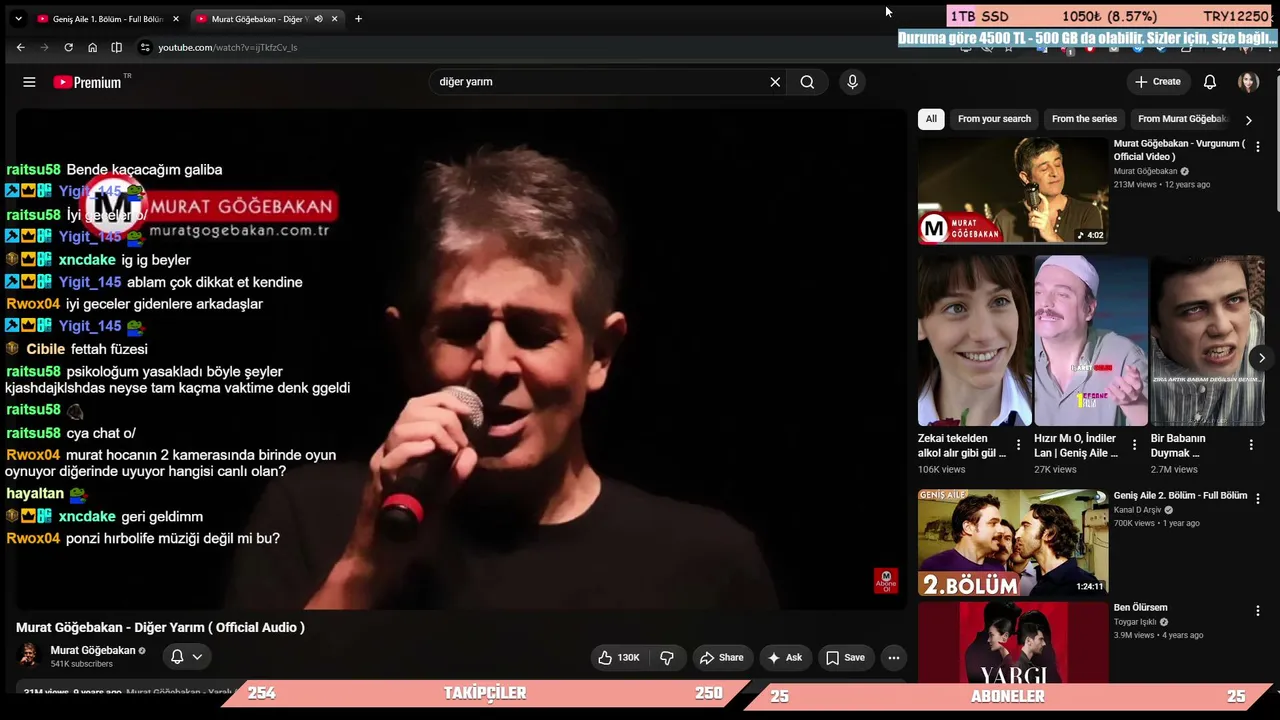Start voice search with the microphone
This screenshot has width=1280, height=720.
[852, 82]
